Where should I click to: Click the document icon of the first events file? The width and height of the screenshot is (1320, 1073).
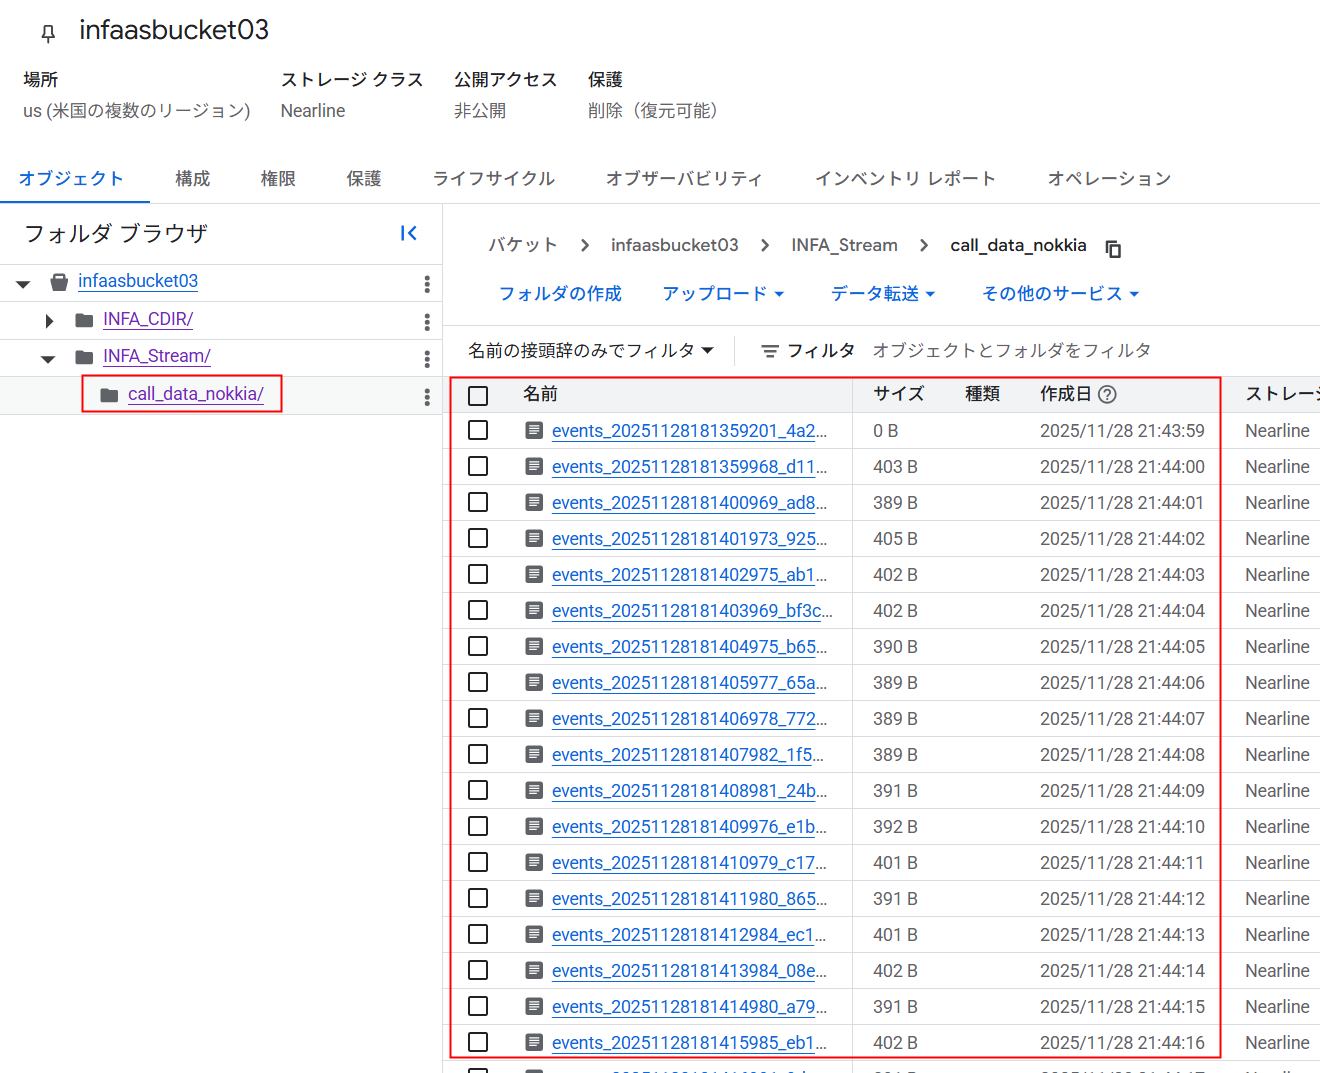pyautogui.click(x=533, y=430)
